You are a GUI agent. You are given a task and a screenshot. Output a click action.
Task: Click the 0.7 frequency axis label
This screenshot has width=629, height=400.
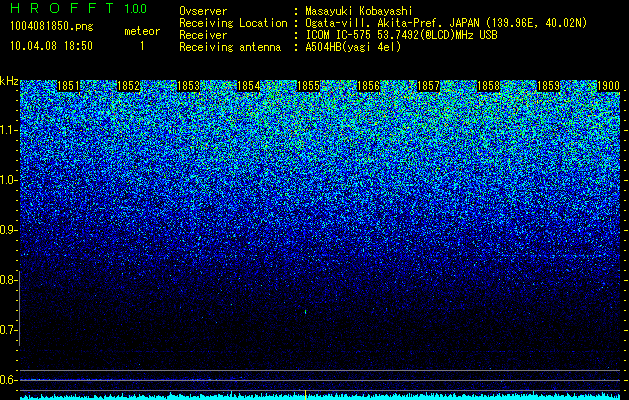pyautogui.click(x=8, y=330)
